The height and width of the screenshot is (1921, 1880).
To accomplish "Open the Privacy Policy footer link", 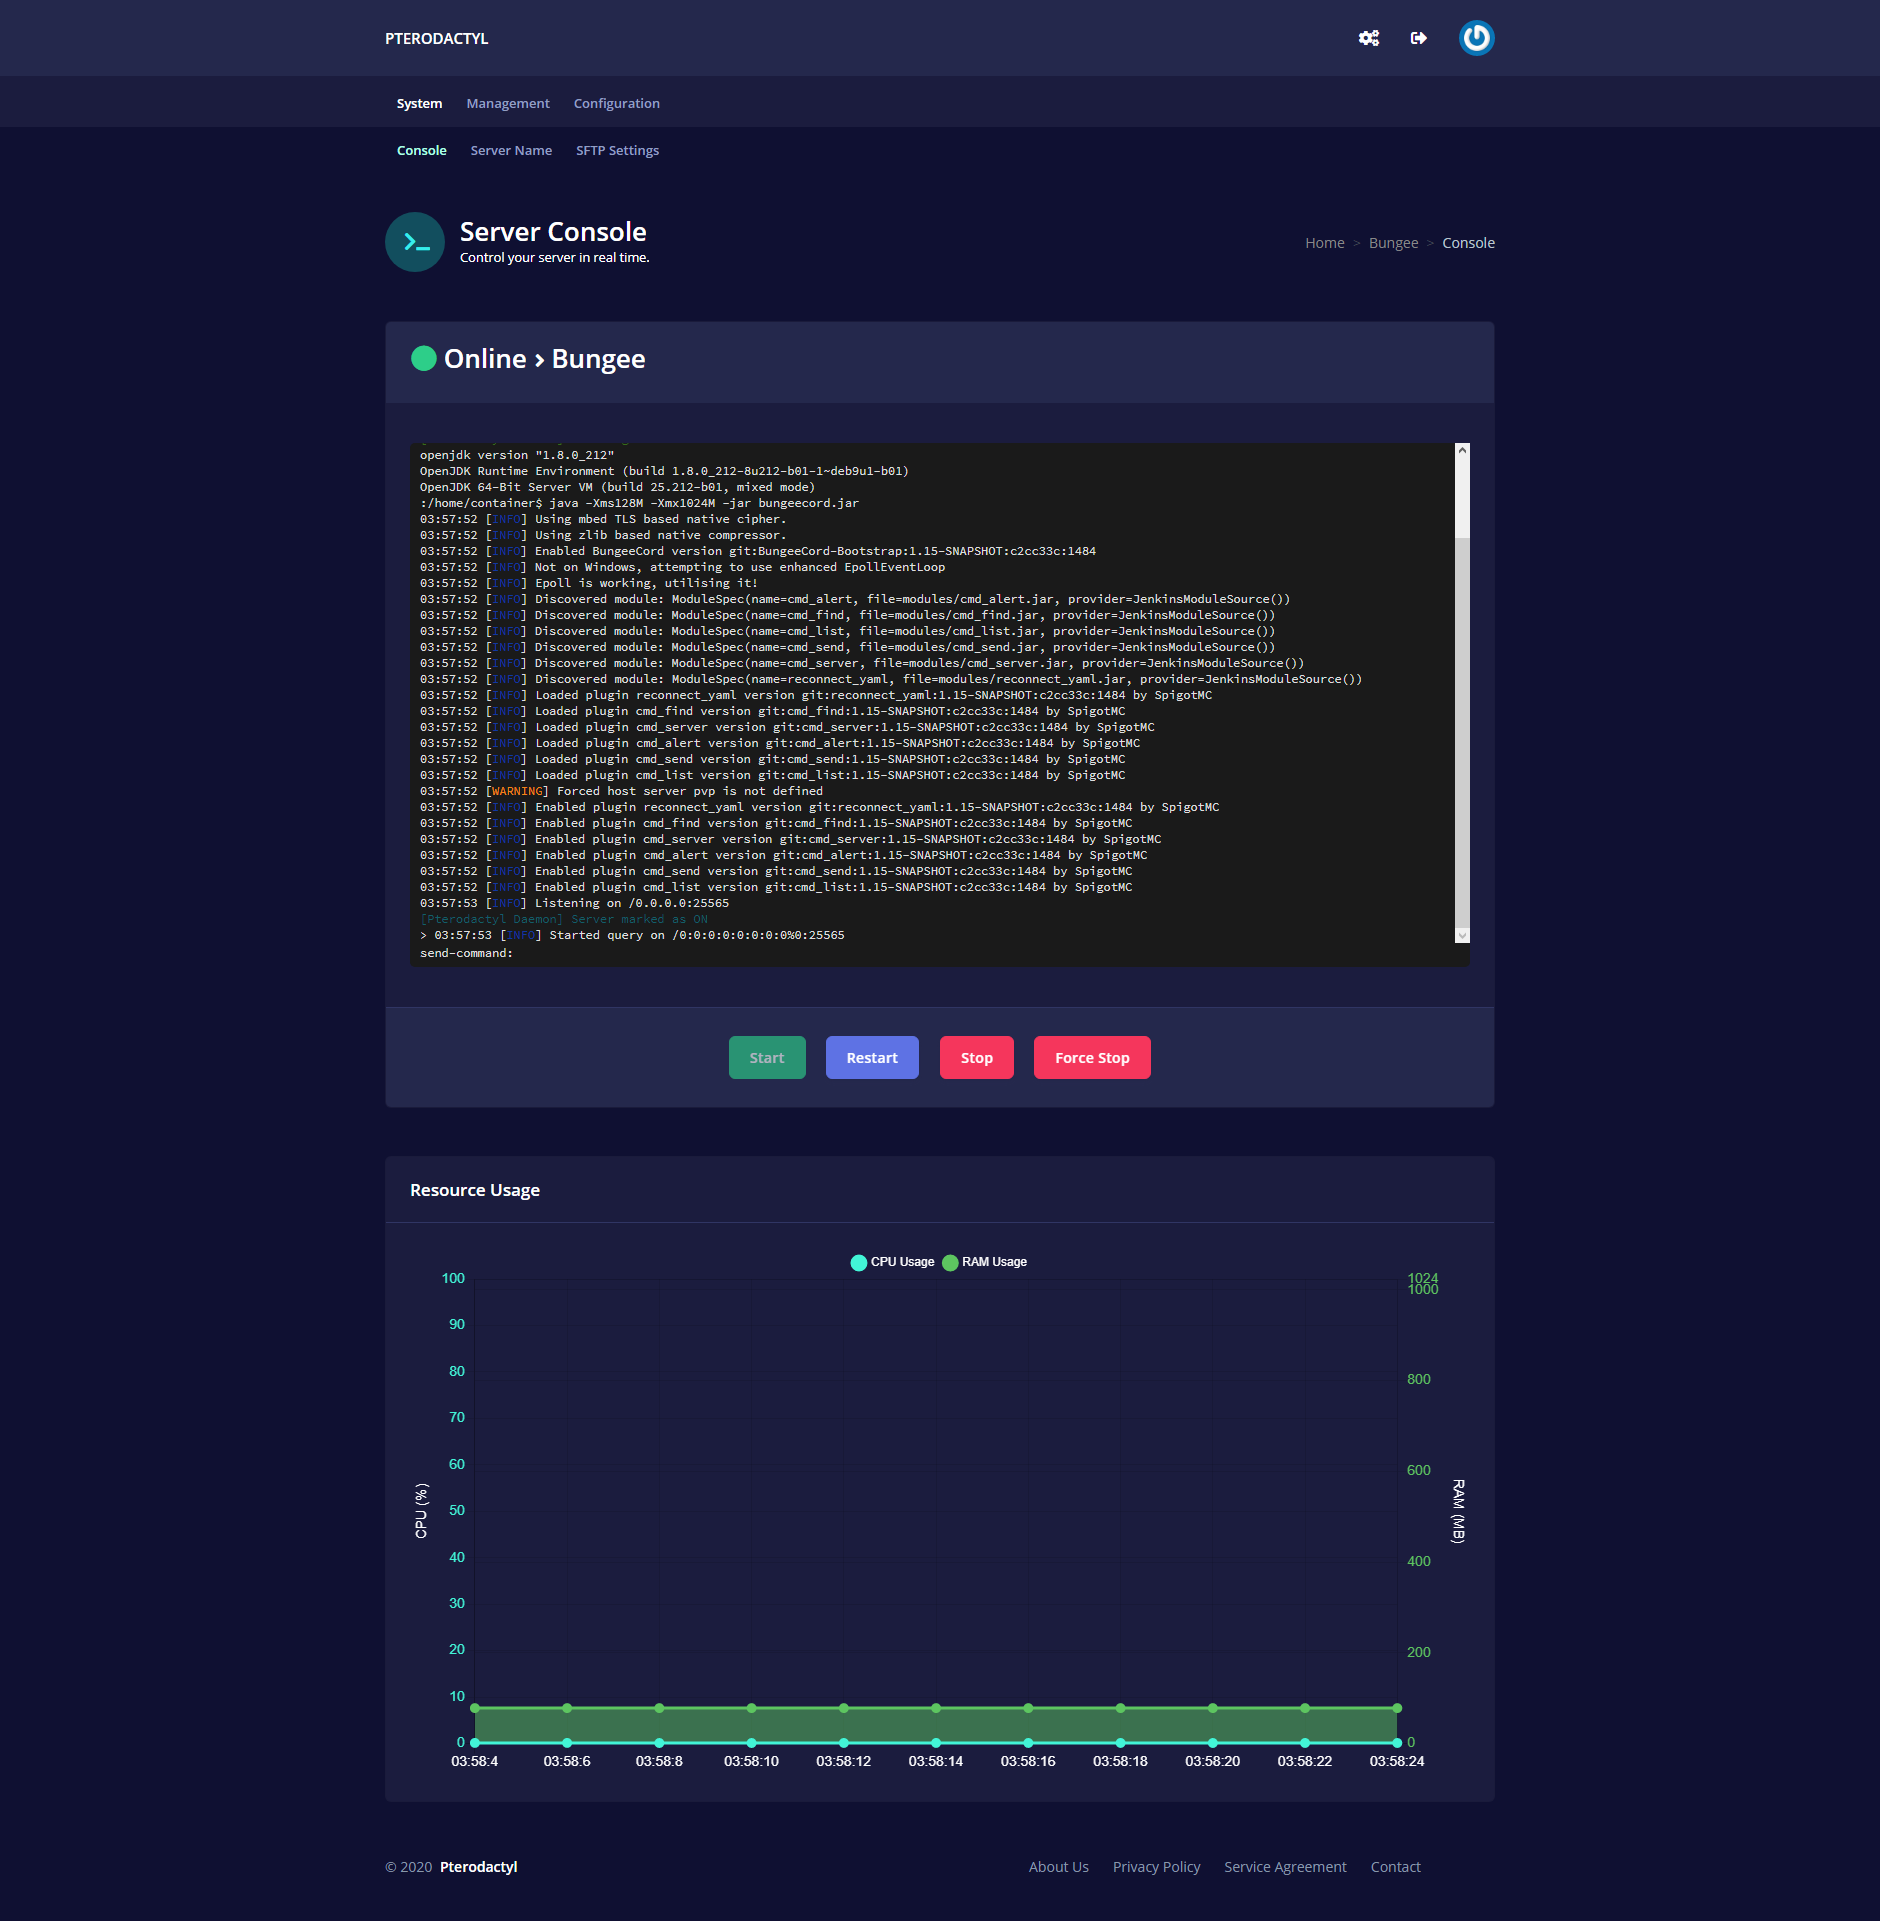I will tap(1156, 1867).
